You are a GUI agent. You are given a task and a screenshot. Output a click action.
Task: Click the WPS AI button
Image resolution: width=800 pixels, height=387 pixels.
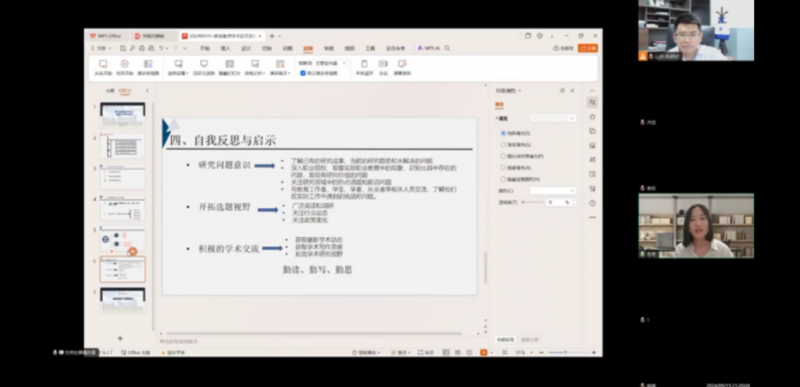click(429, 48)
